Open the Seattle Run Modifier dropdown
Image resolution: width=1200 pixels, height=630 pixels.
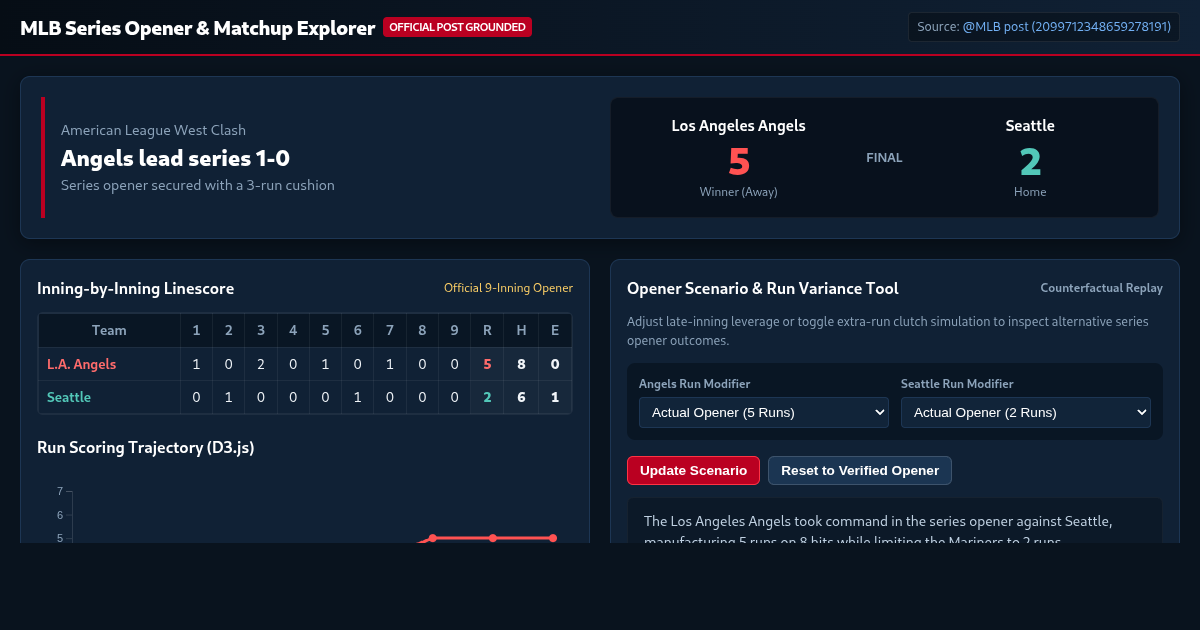(x=1026, y=412)
